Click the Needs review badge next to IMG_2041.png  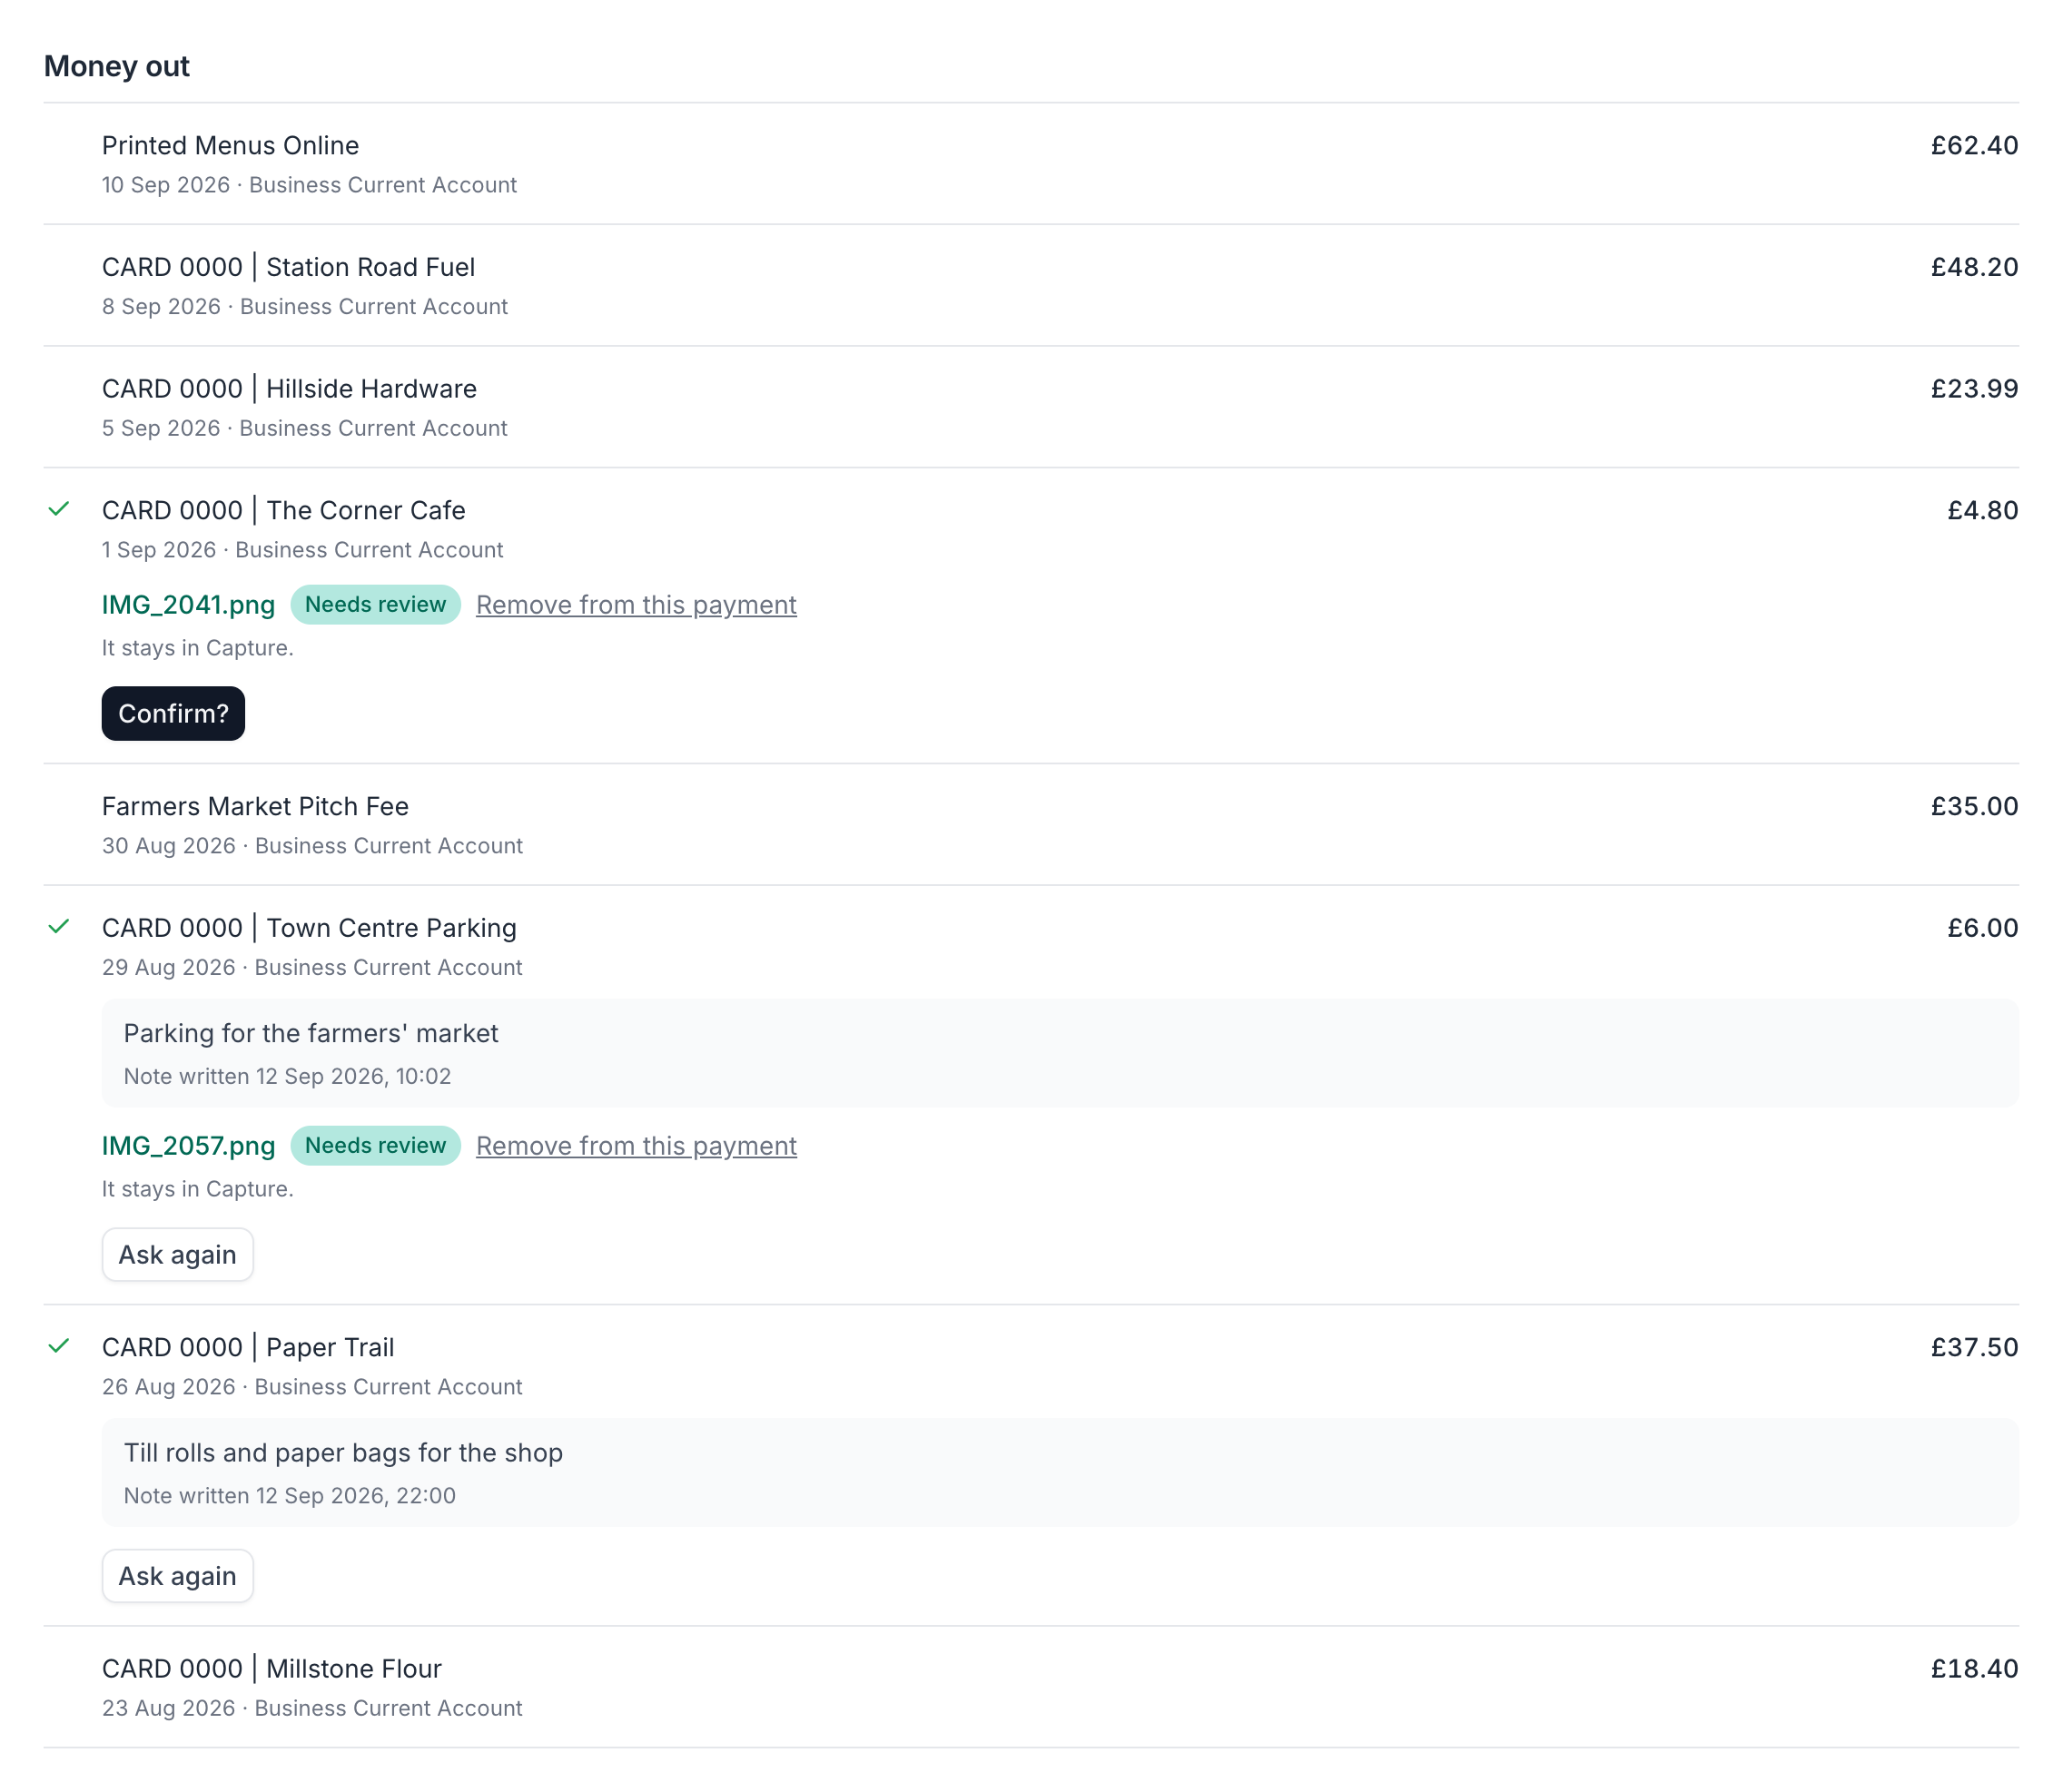point(375,605)
